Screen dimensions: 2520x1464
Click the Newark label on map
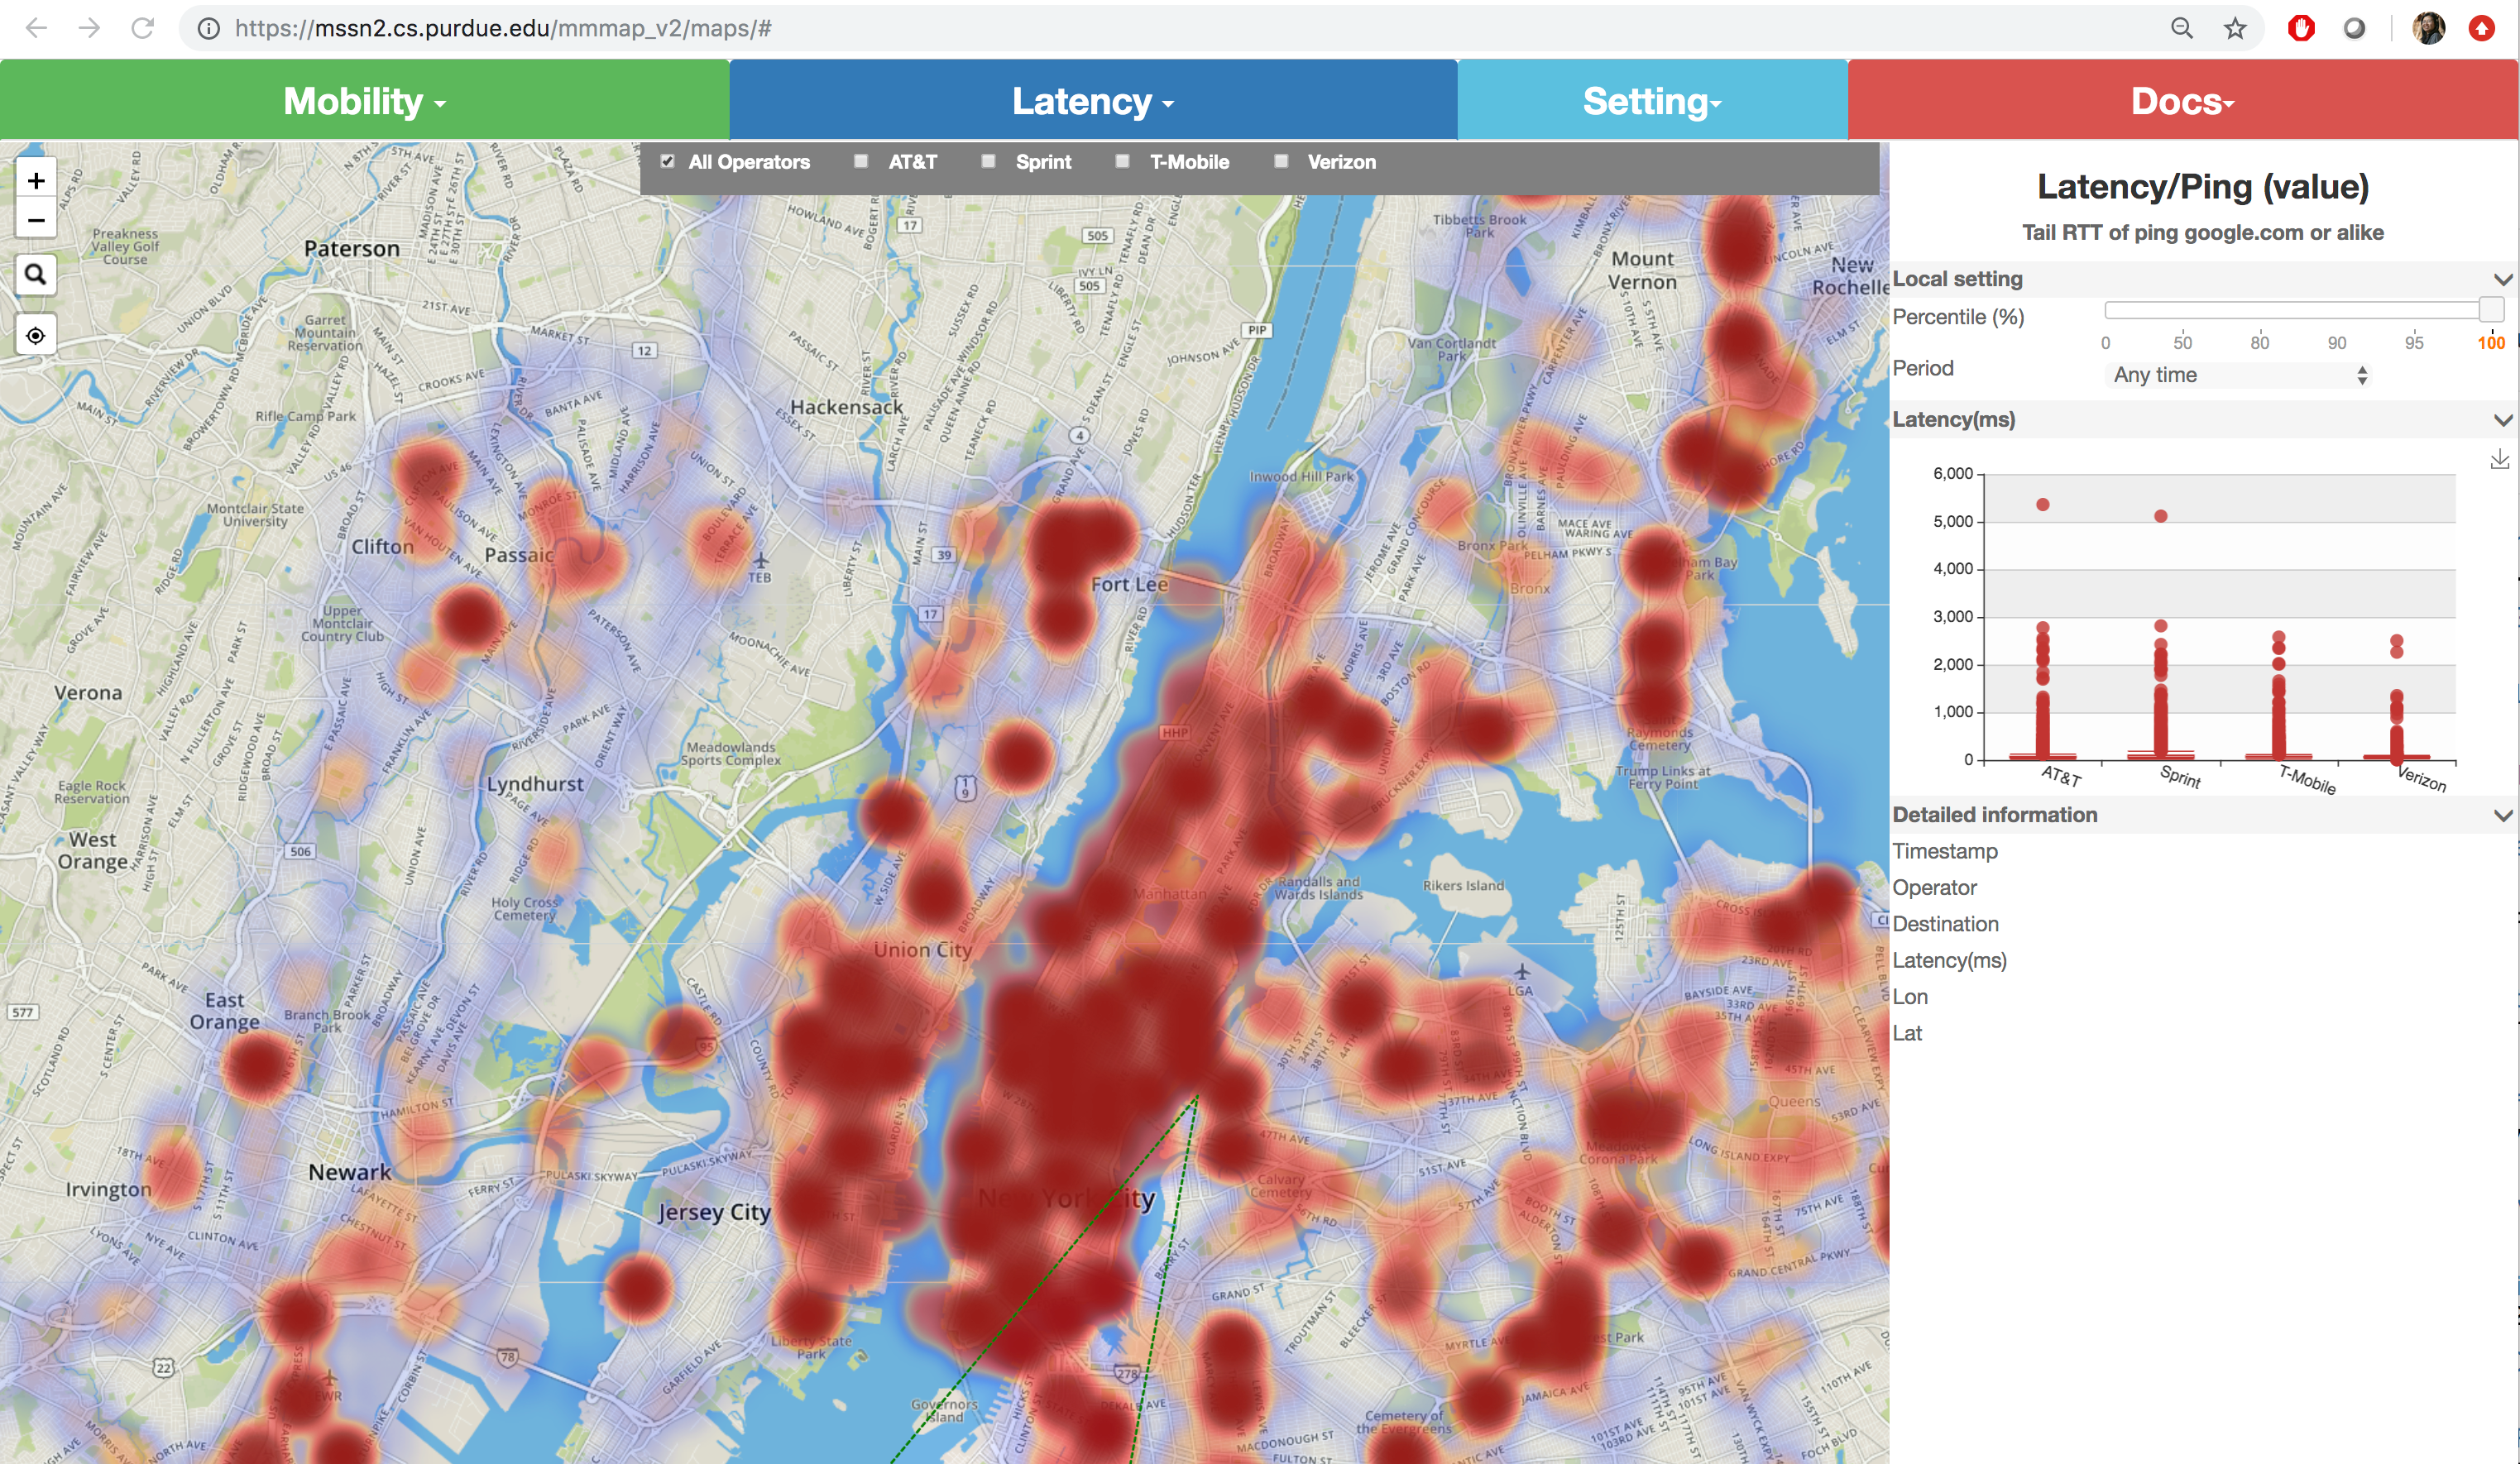pyautogui.click(x=349, y=1172)
